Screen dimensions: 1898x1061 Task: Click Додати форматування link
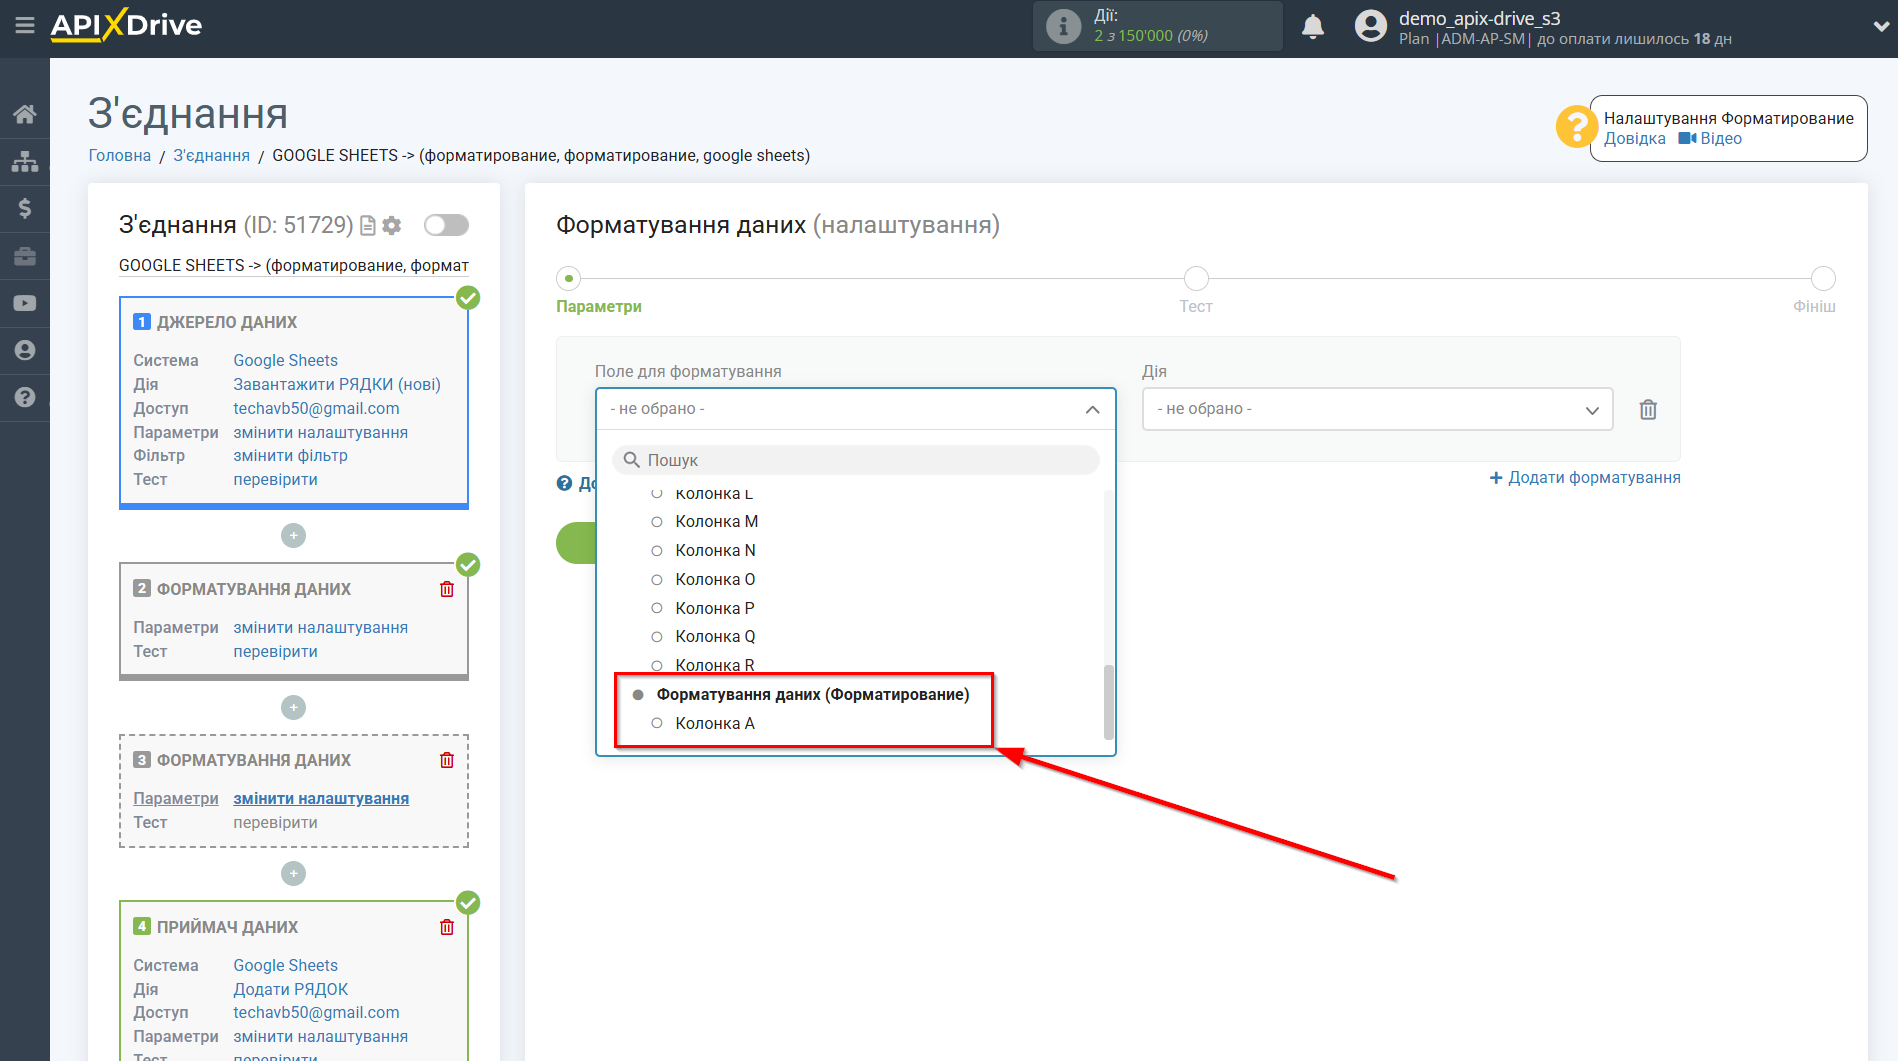1585,477
